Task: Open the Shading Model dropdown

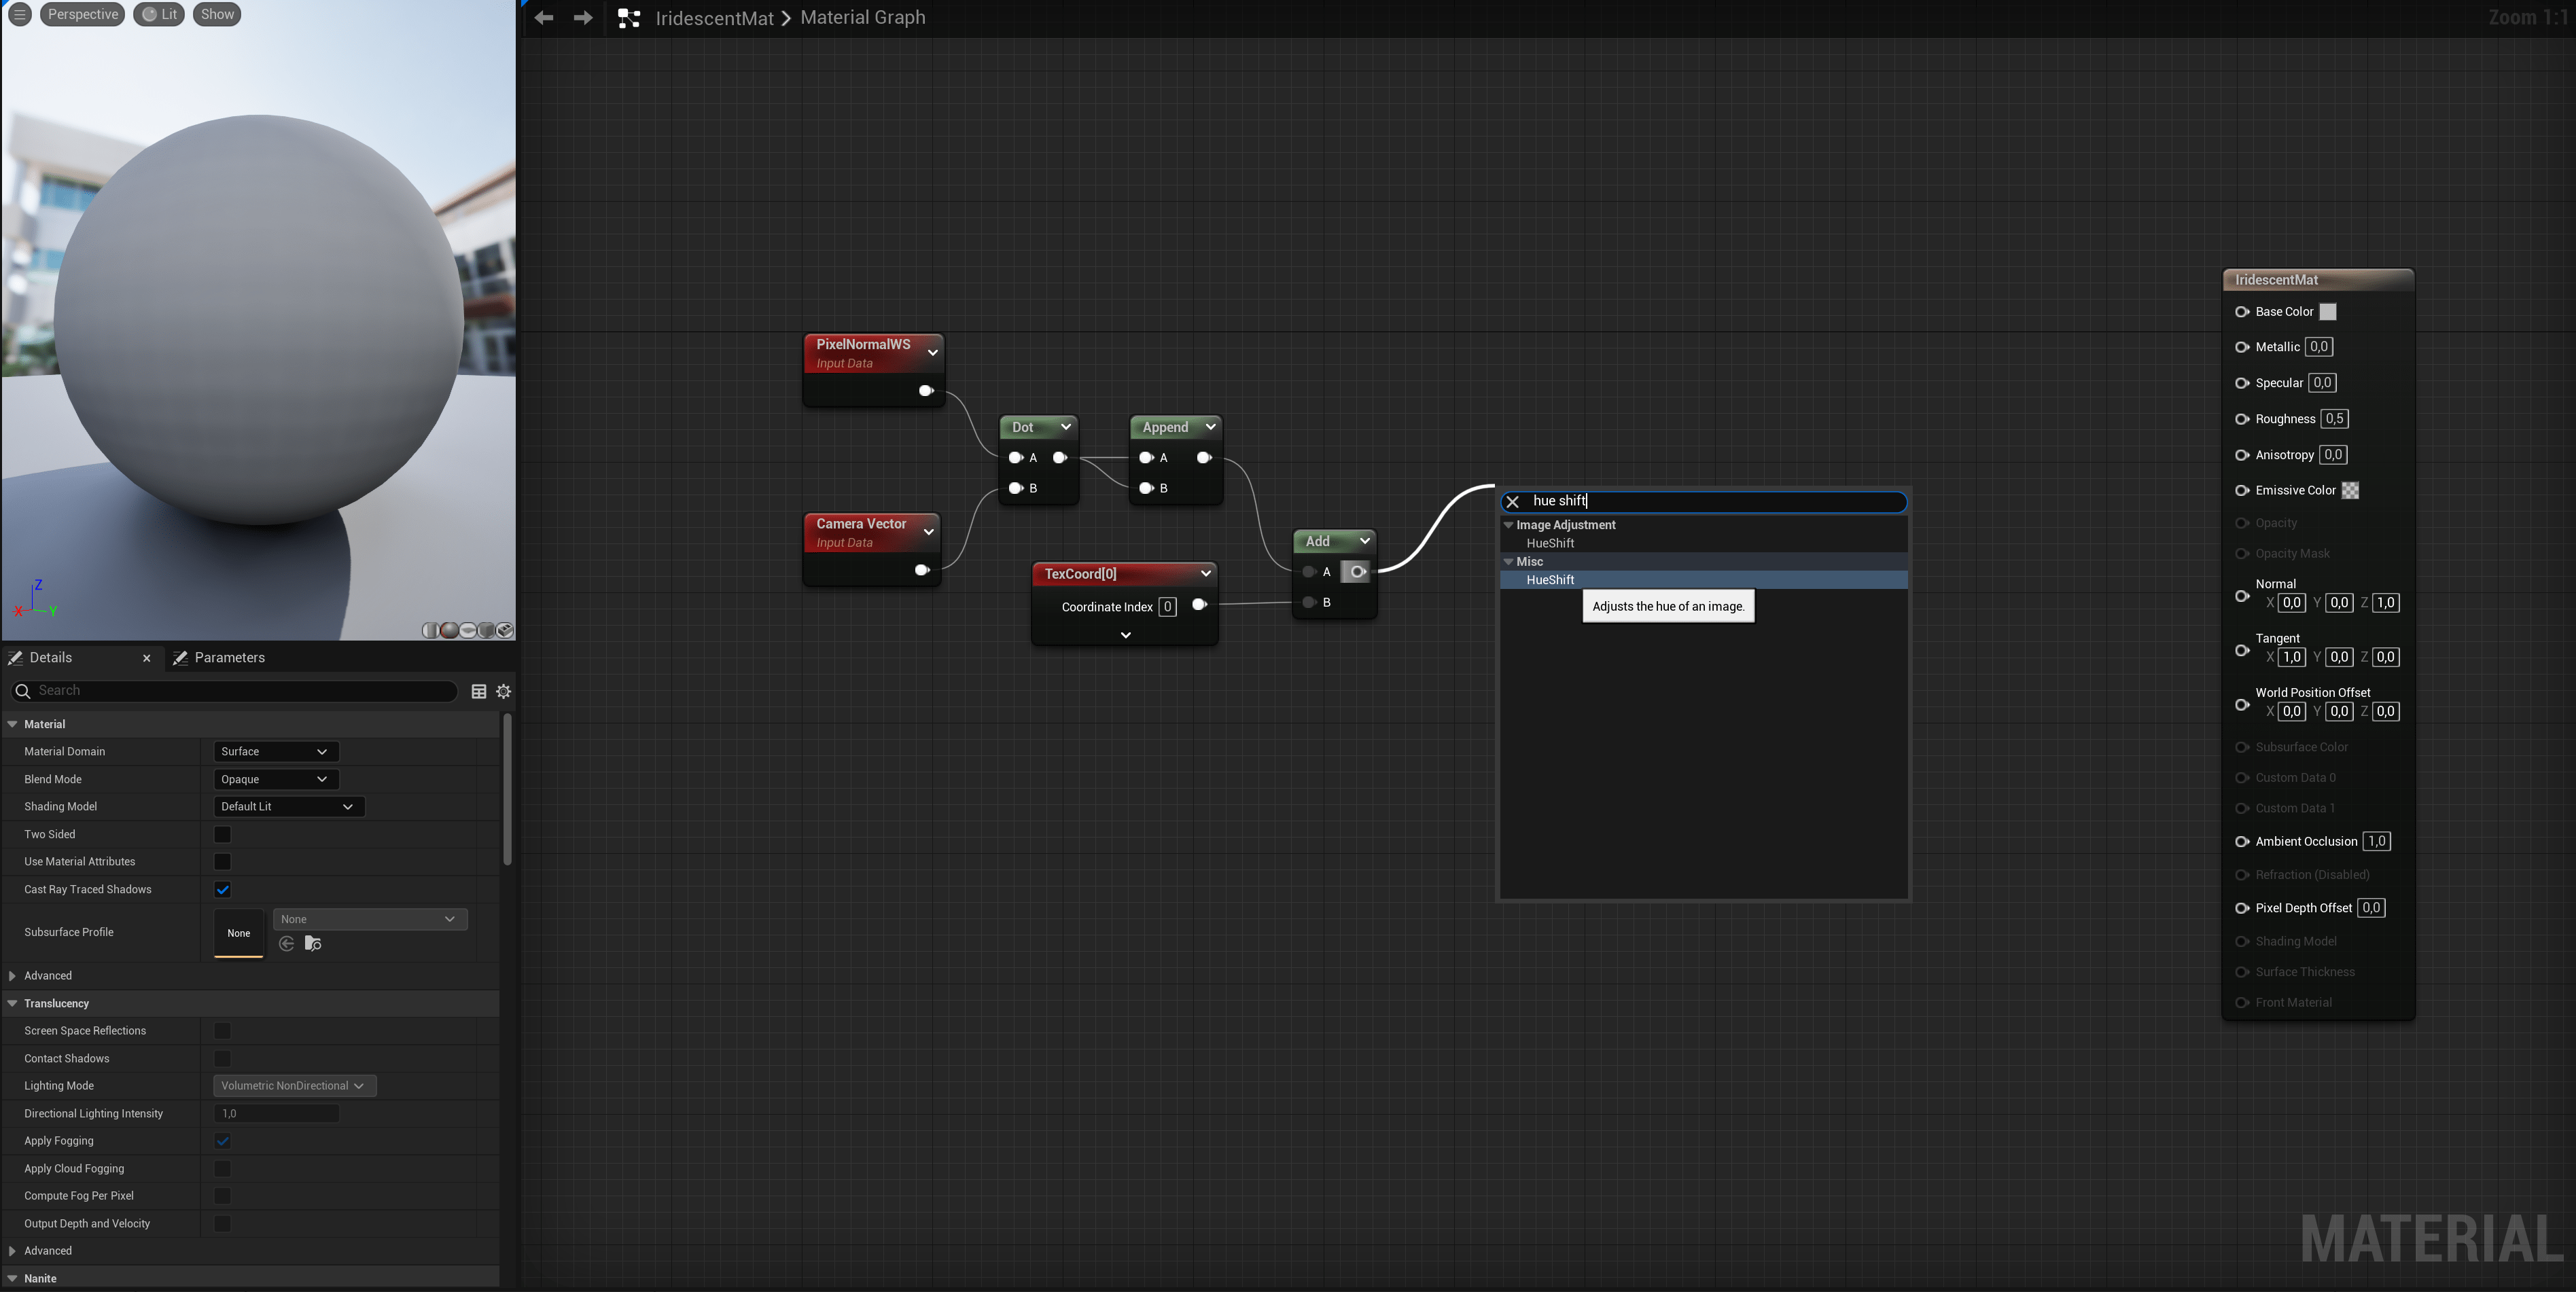Action: 287,806
